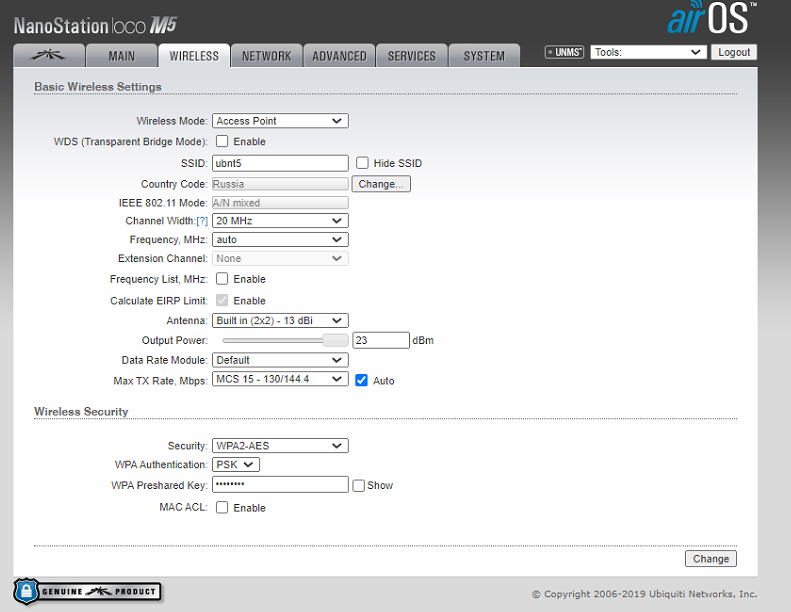The image size is (791, 612).
Task: Click the SSID input field
Action: coord(280,163)
